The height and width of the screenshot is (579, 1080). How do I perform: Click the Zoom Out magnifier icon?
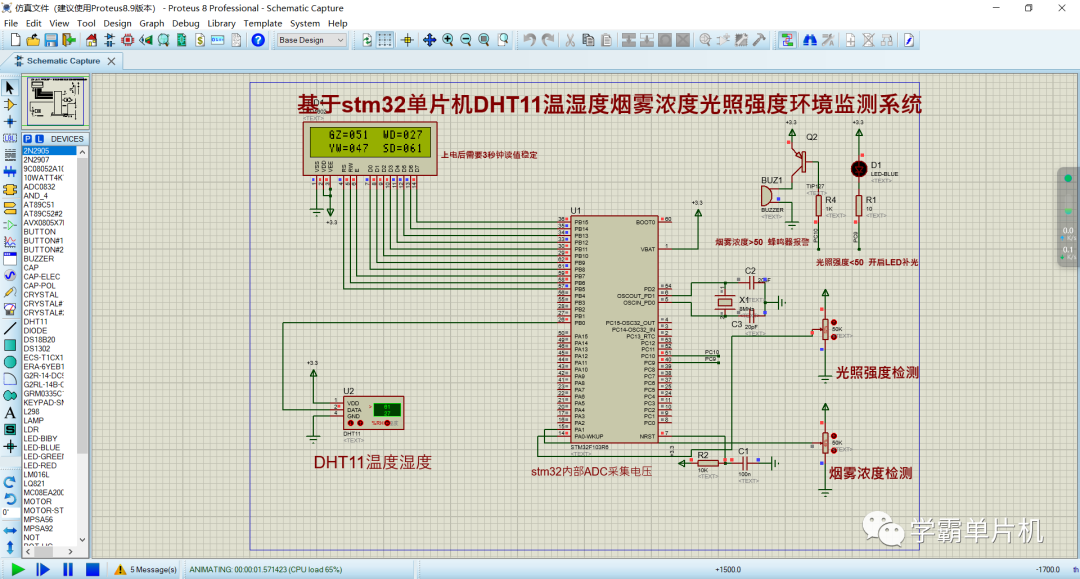(466, 41)
